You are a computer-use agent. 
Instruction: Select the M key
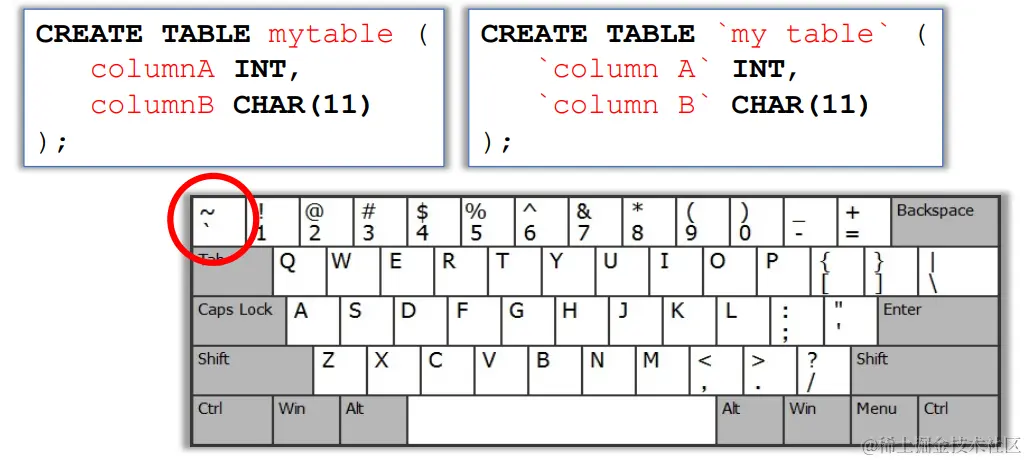pyautogui.click(x=663, y=370)
